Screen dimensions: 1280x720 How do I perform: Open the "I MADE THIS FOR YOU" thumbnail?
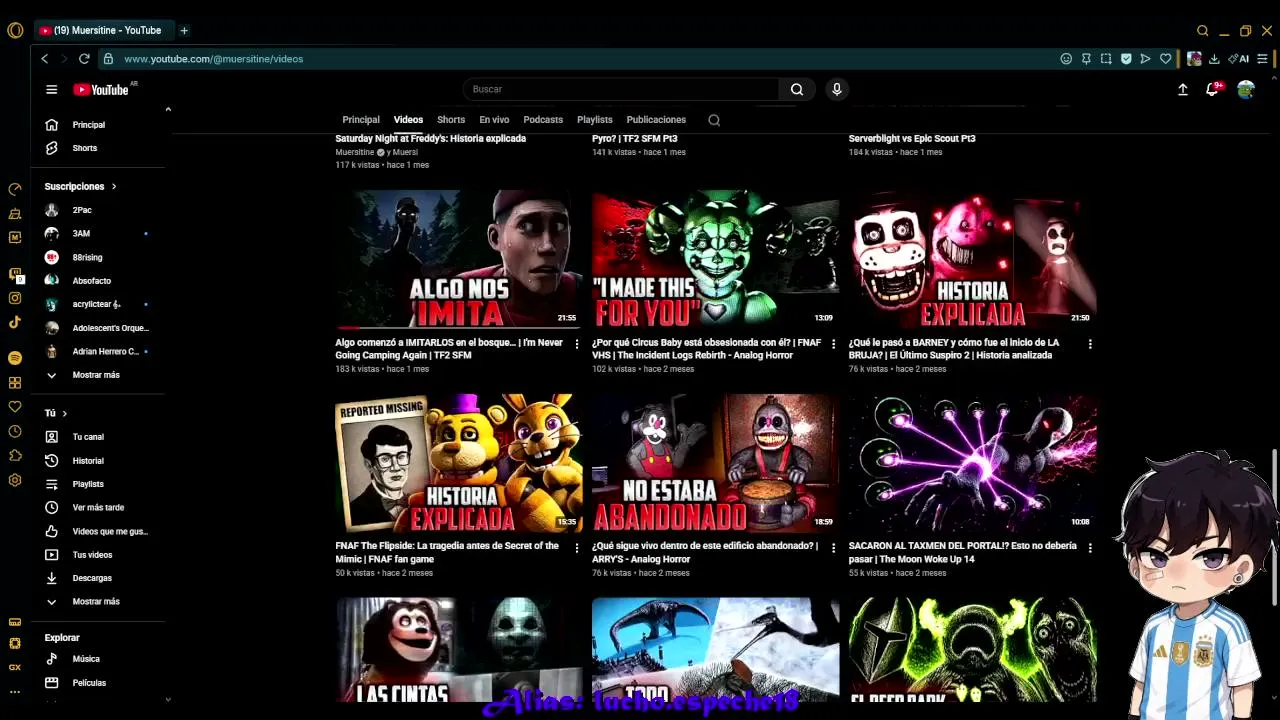tap(715, 259)
